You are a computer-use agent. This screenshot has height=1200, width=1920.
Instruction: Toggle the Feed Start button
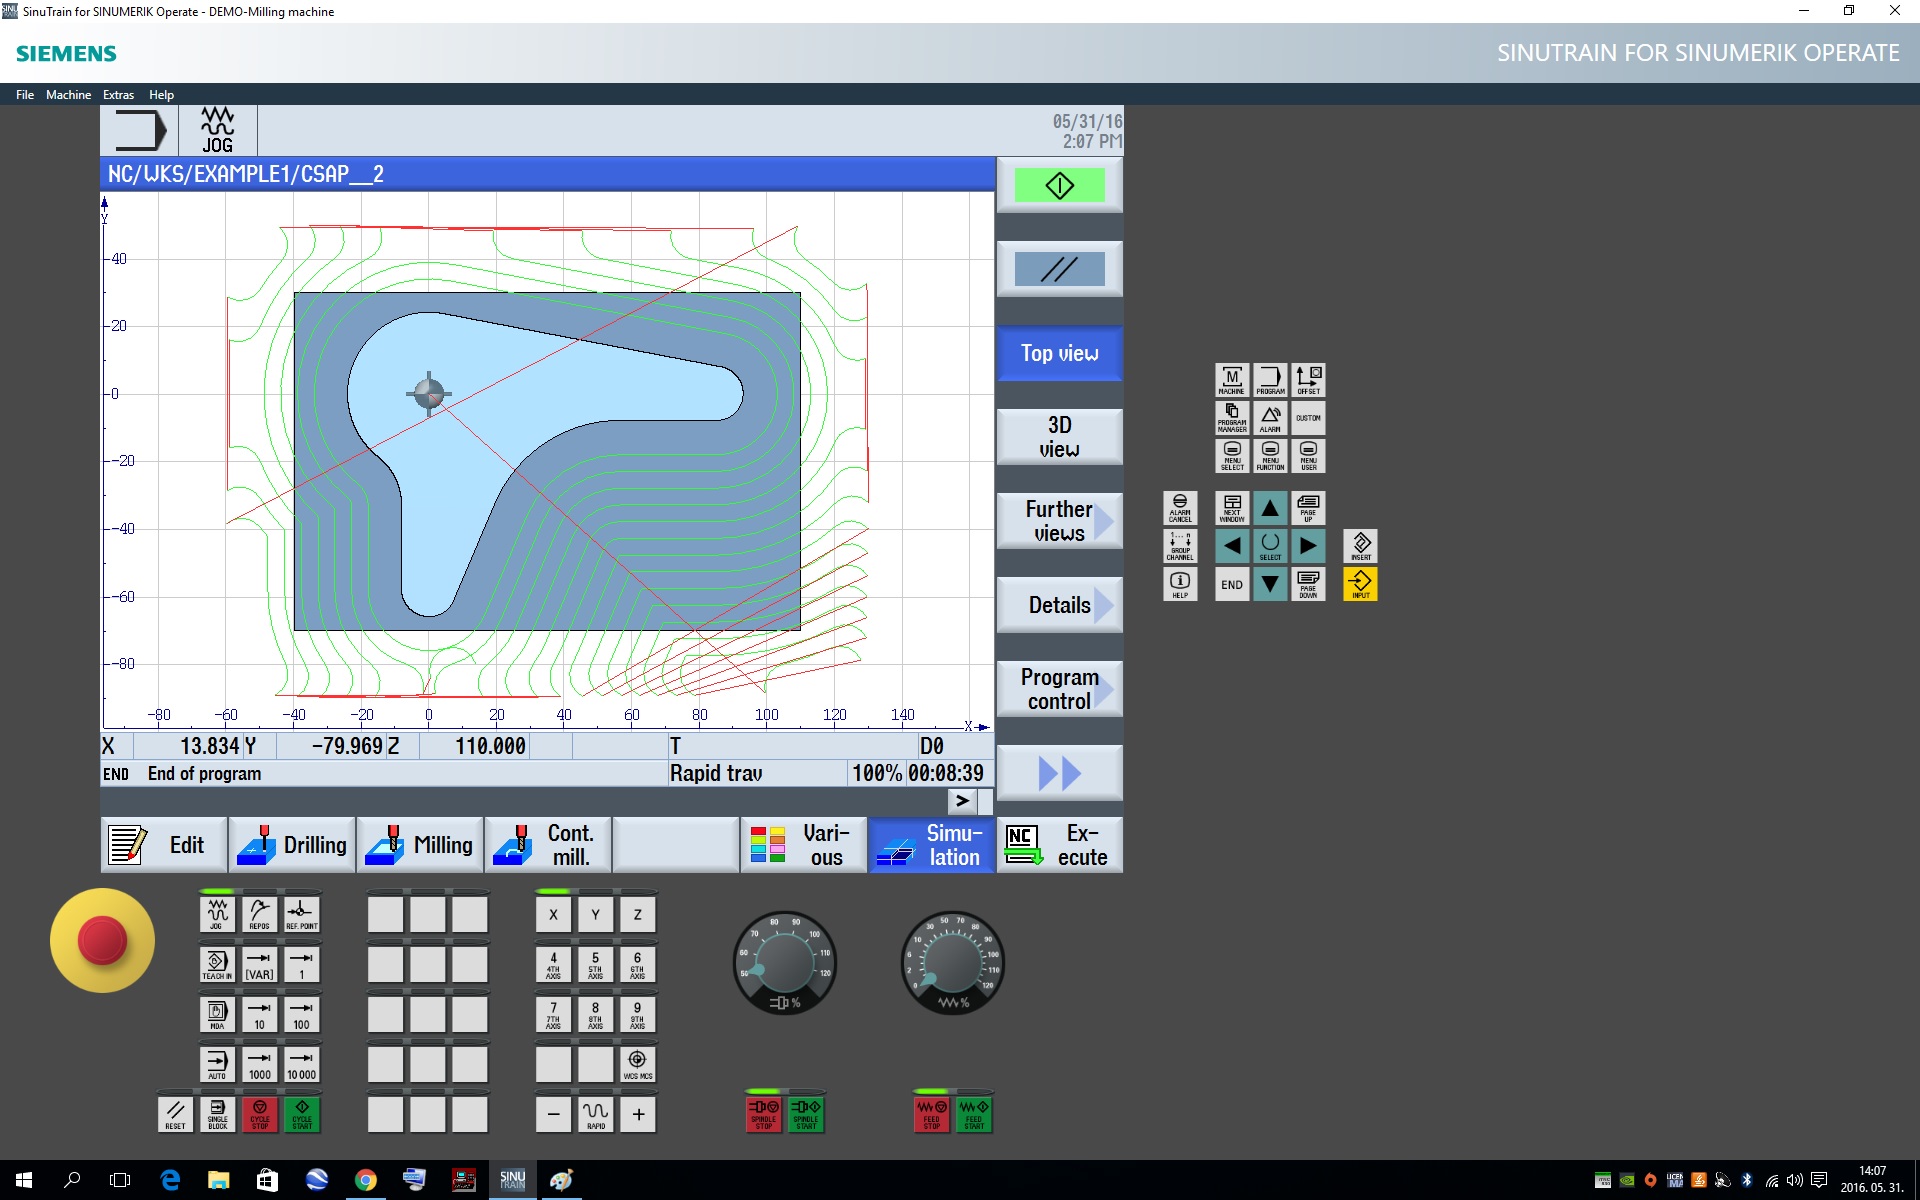974,1113
